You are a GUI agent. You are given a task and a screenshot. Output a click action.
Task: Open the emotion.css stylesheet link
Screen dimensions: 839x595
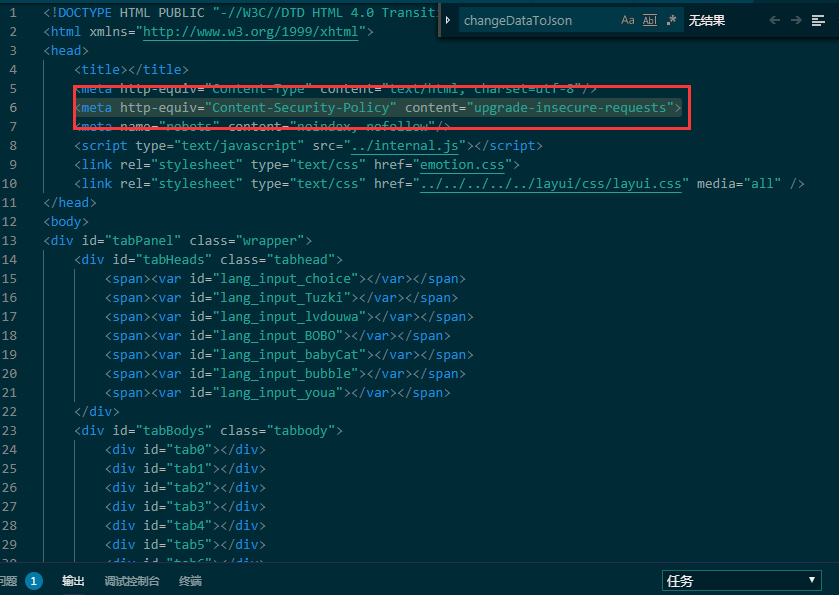pyautogui.click(x=462, y=165)
